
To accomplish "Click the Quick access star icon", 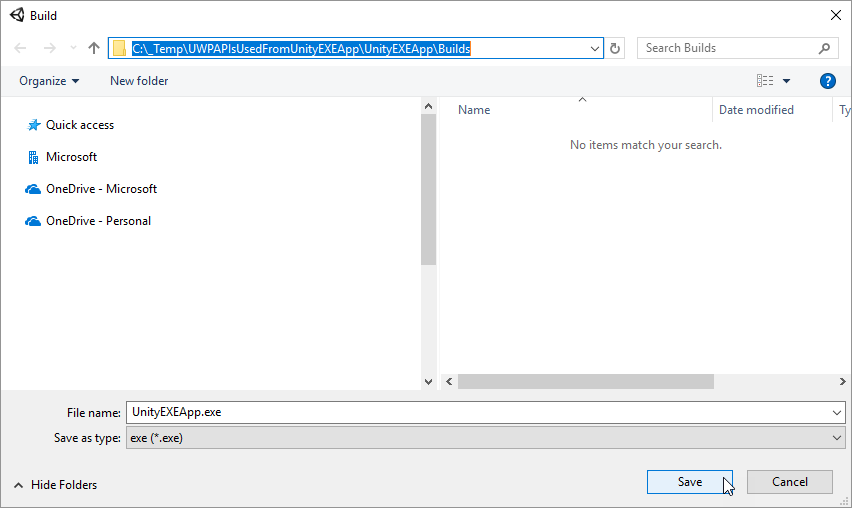I will tap(34, 125).
